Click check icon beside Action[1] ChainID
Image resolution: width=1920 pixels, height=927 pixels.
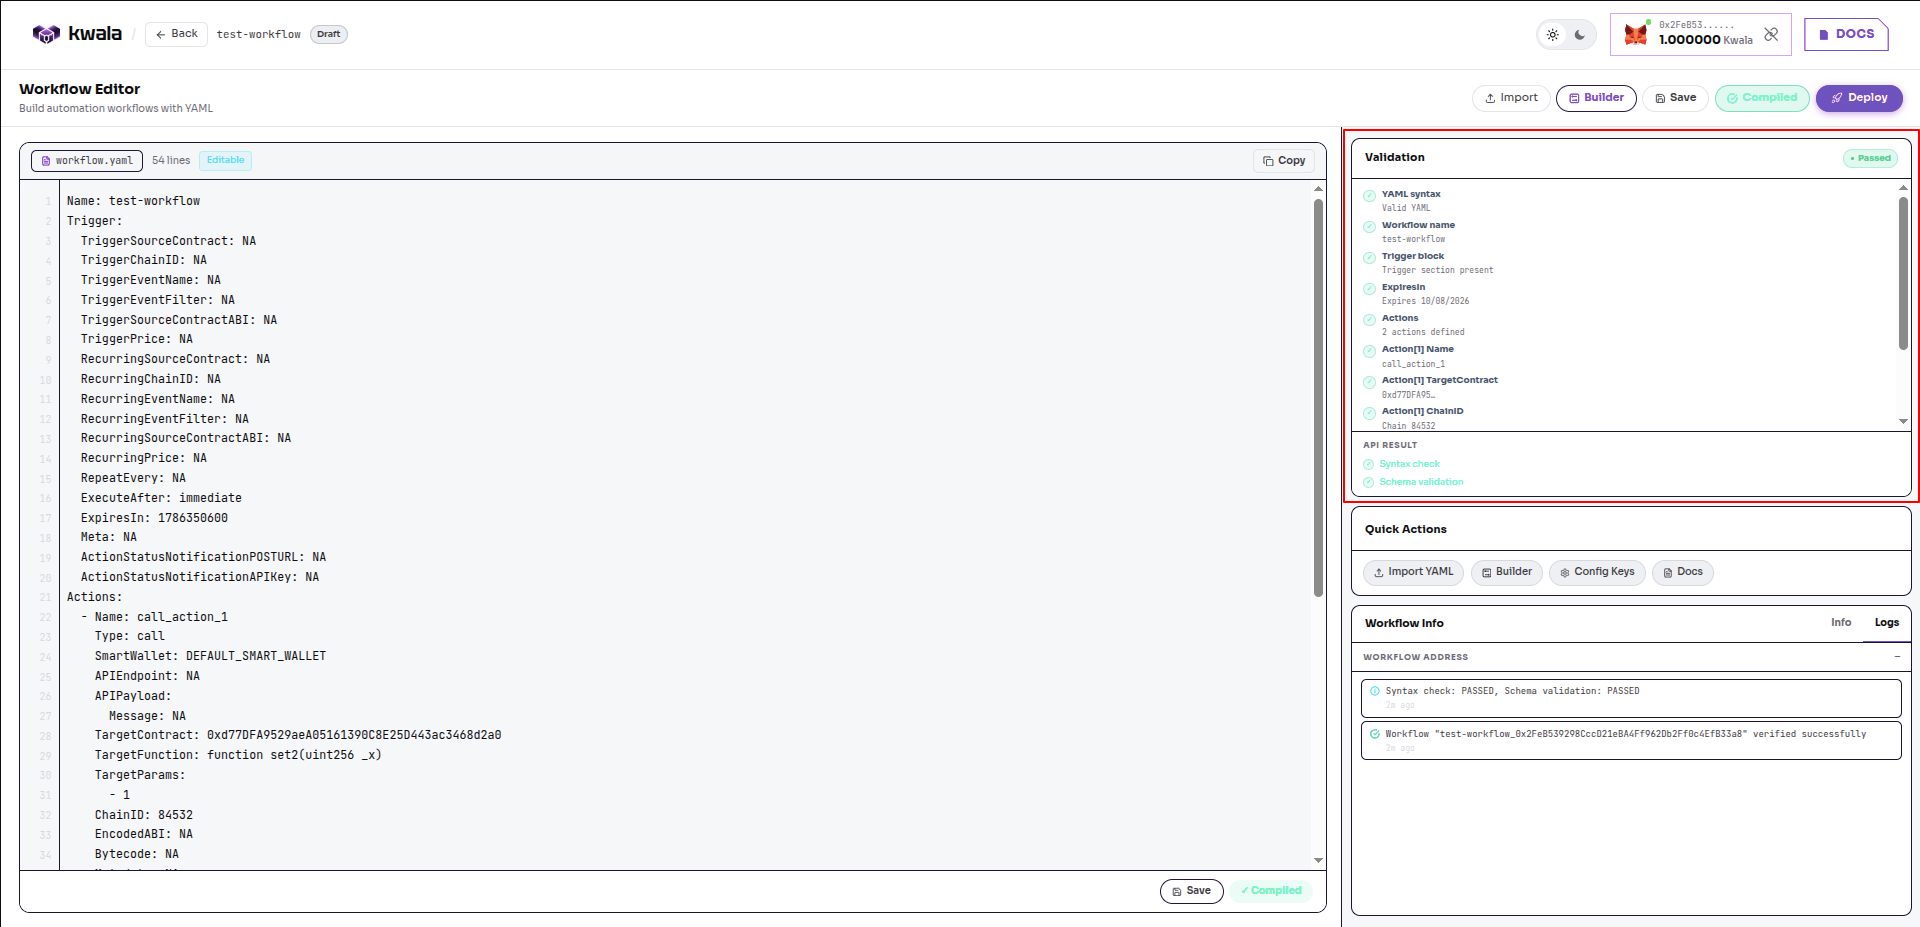click(x=1369, y=413)
